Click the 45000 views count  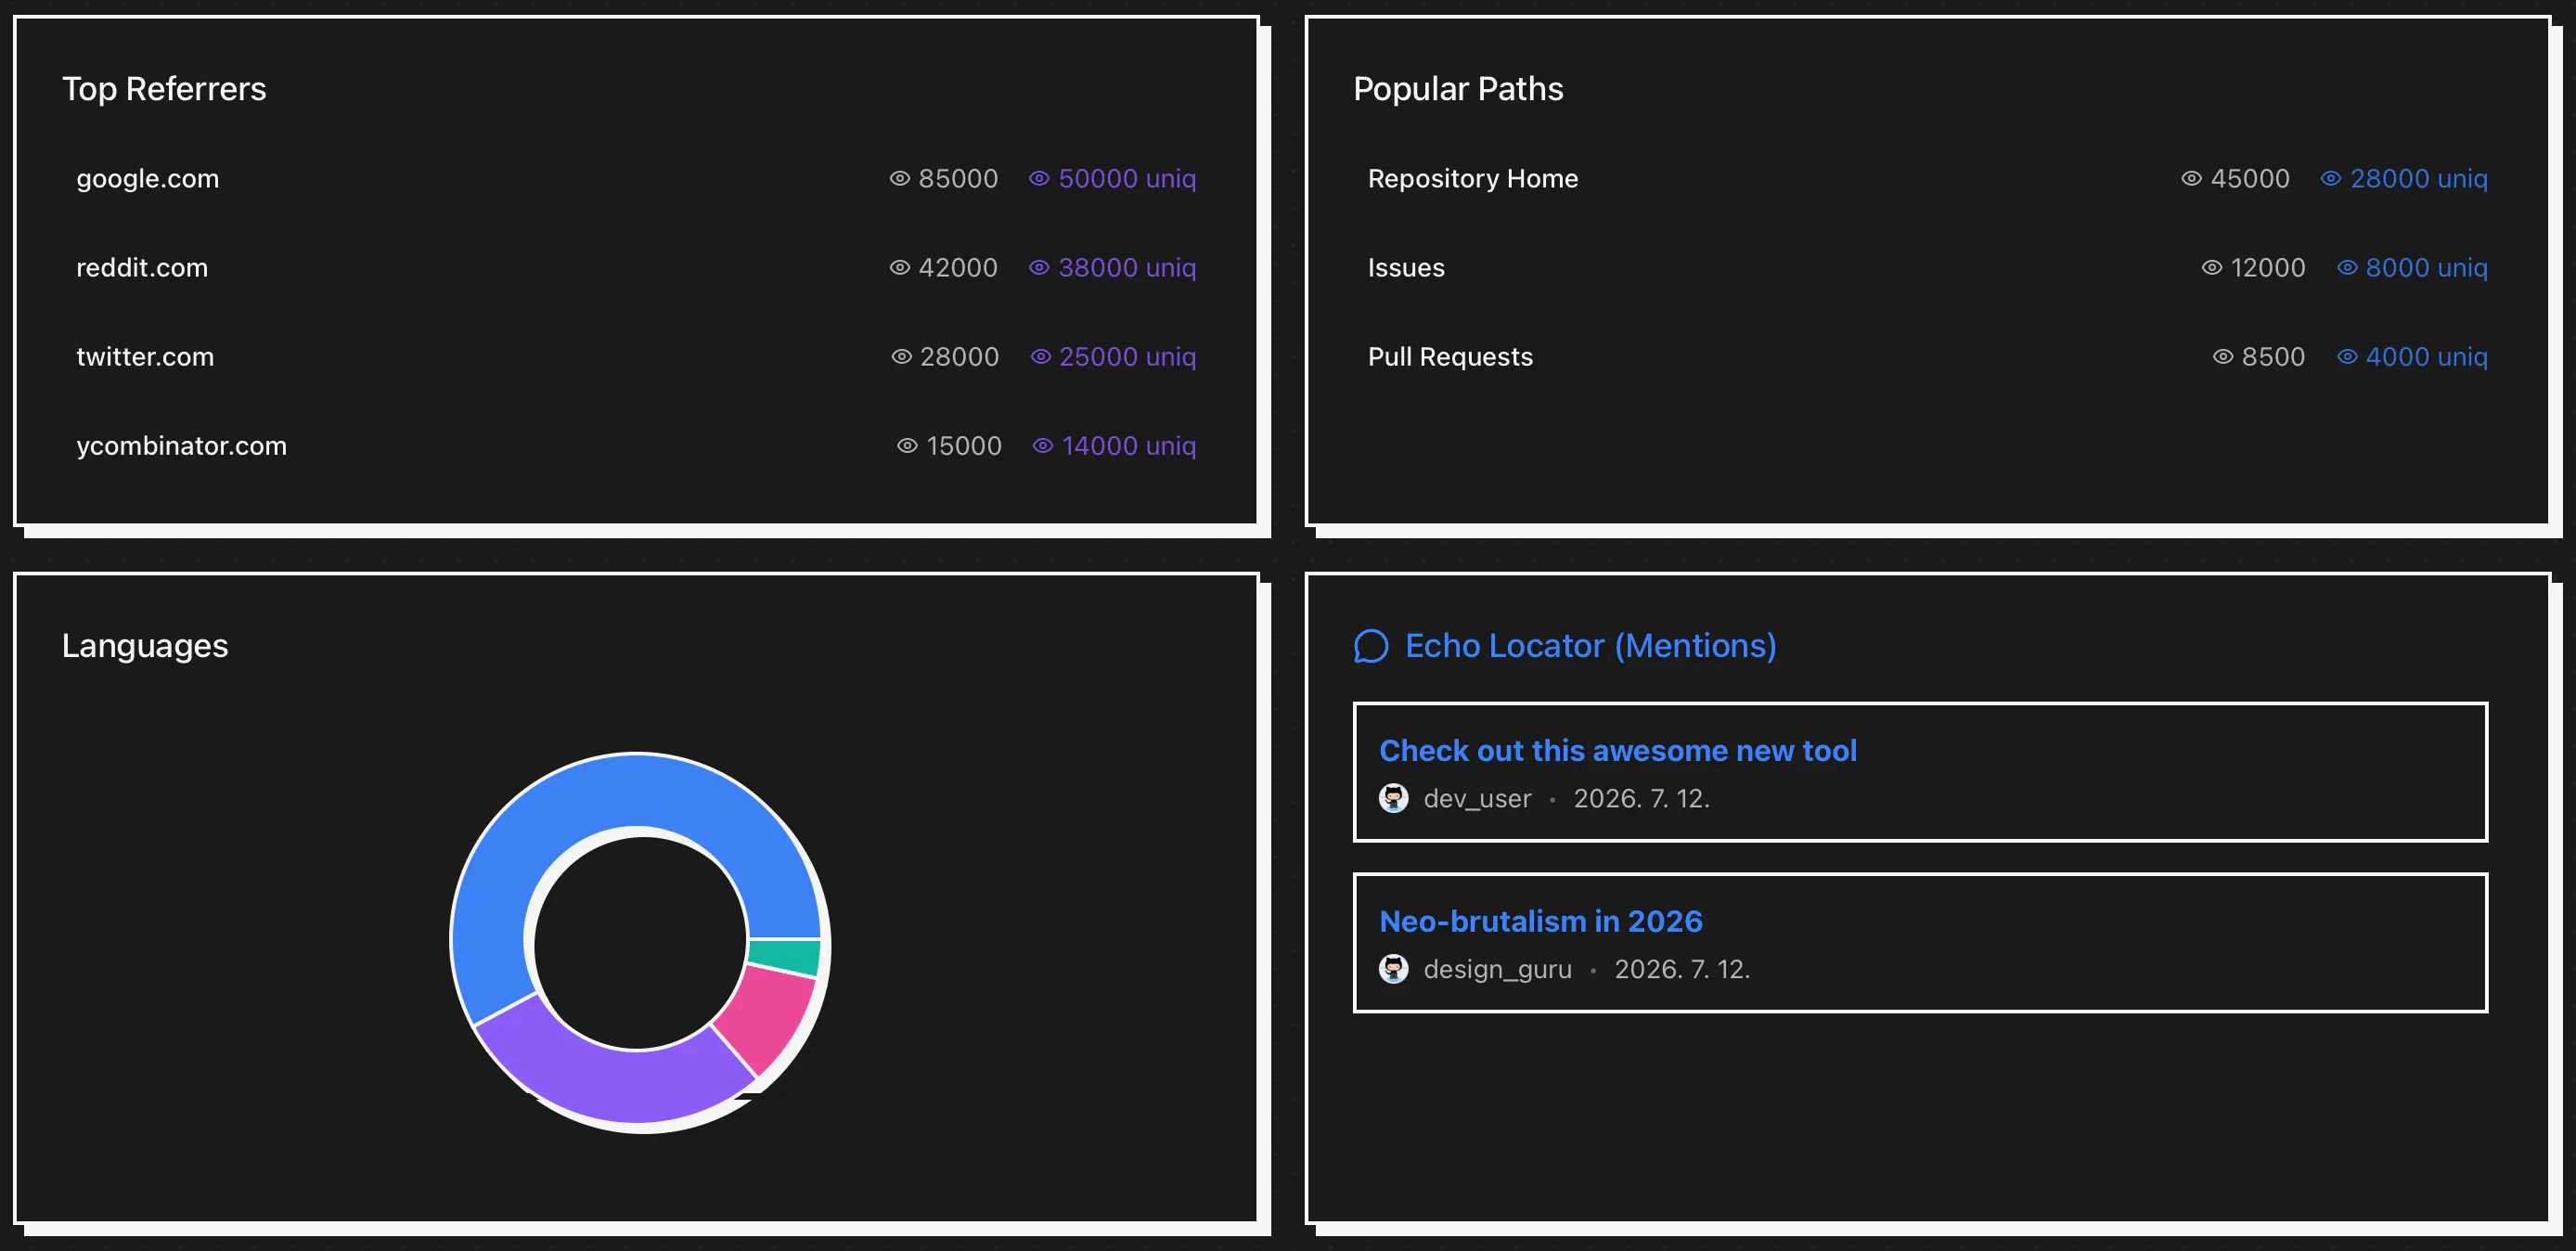[x=2250, y=178]
